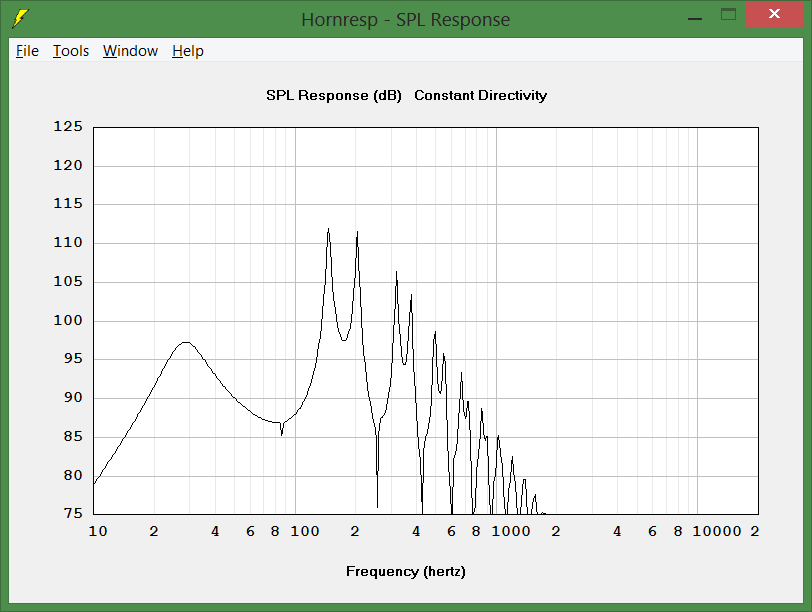Click the 110 dB y-axis label
This screenshot has height=612, width=812.
[x=68, y=242]
